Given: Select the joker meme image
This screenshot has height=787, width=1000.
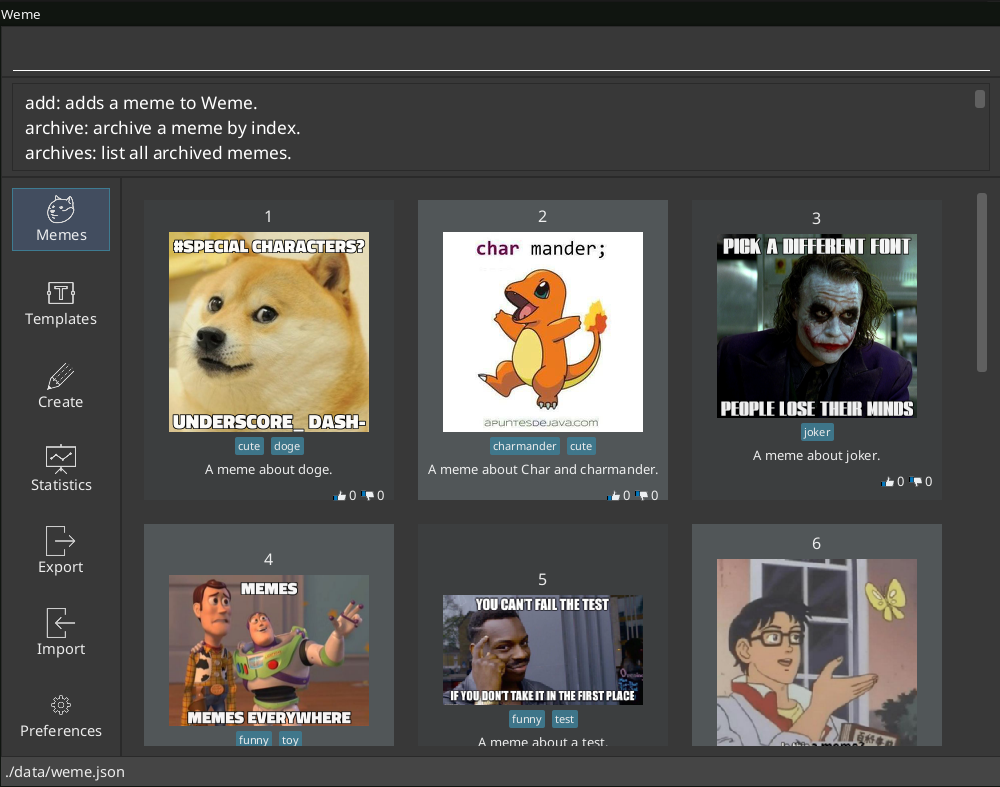Looking at the screenshot, I should pos(817,326).
